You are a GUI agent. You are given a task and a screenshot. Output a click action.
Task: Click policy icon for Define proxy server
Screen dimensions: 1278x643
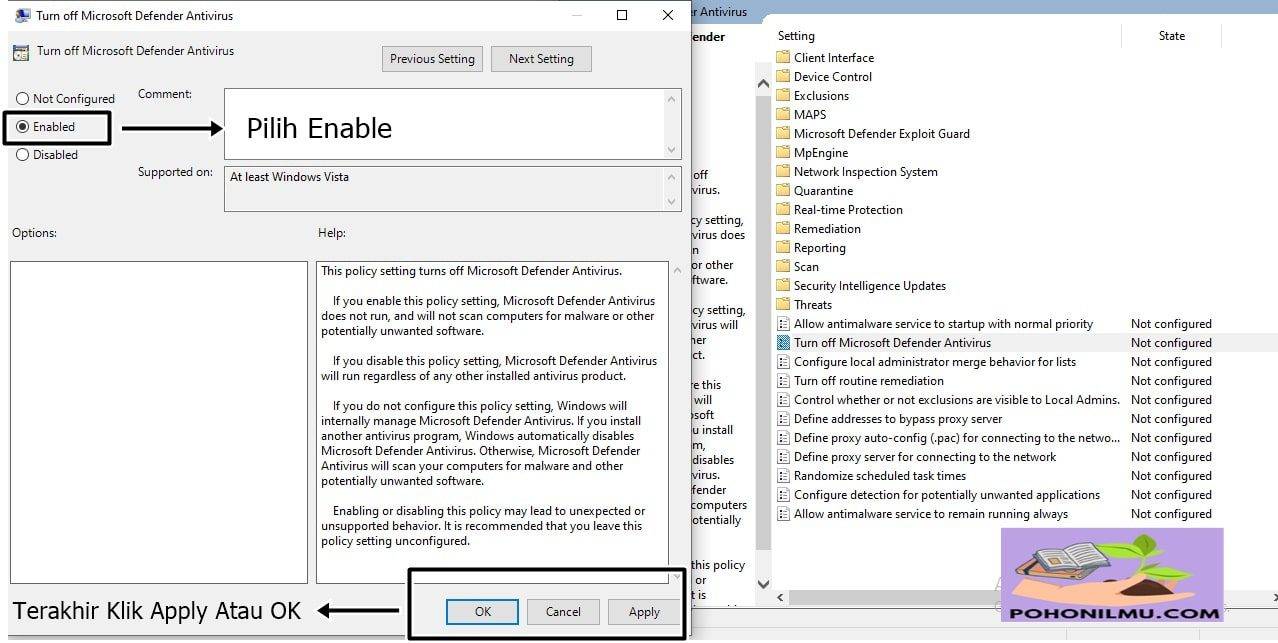coord(784,457)
